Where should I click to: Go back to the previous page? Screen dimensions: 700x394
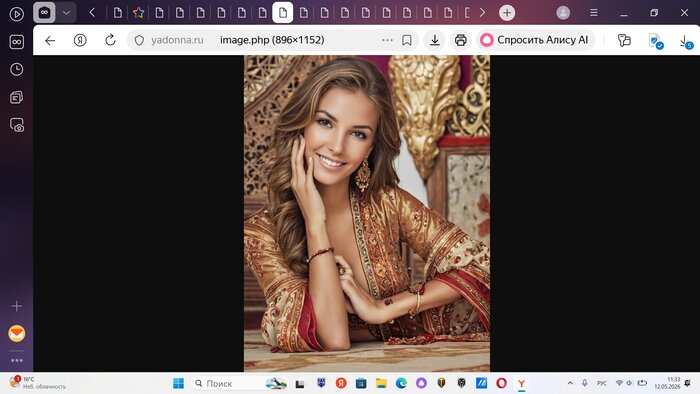50,41
